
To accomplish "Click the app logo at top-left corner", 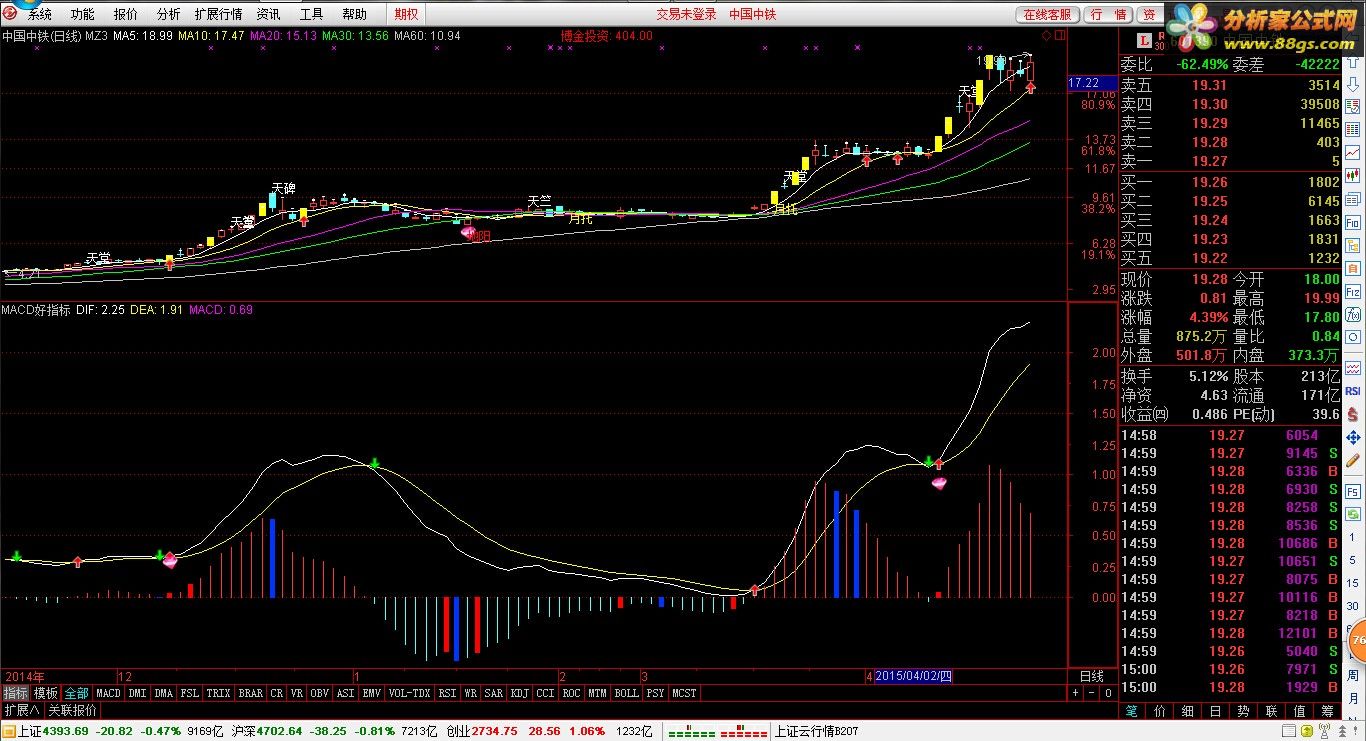I will click(11, 13).
